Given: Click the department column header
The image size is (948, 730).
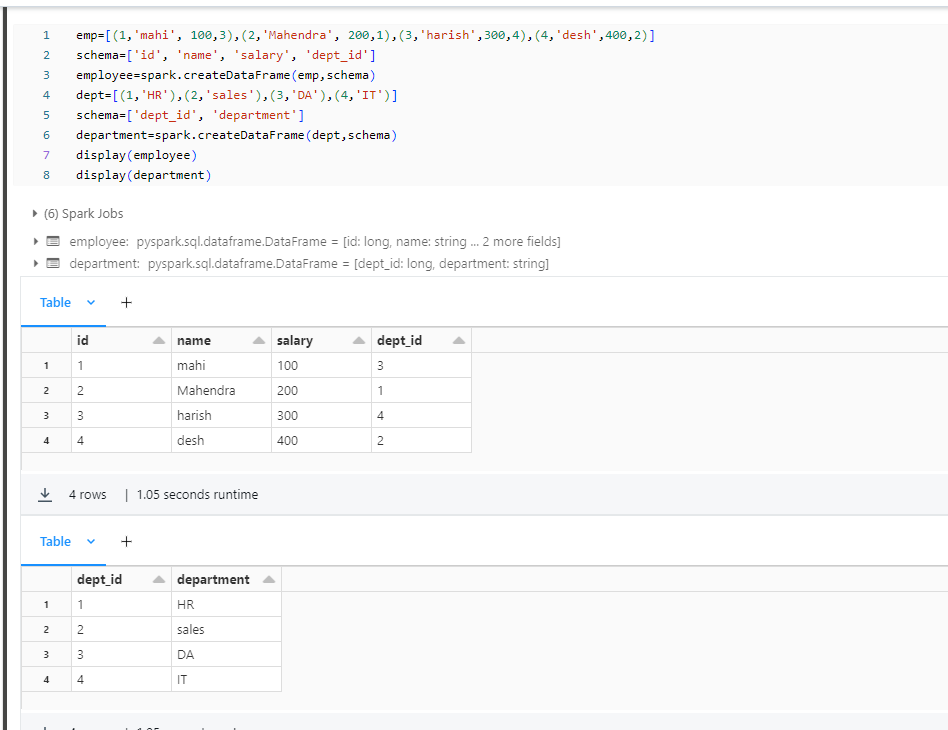Looking at the screenshot, I should pos(227,579).
